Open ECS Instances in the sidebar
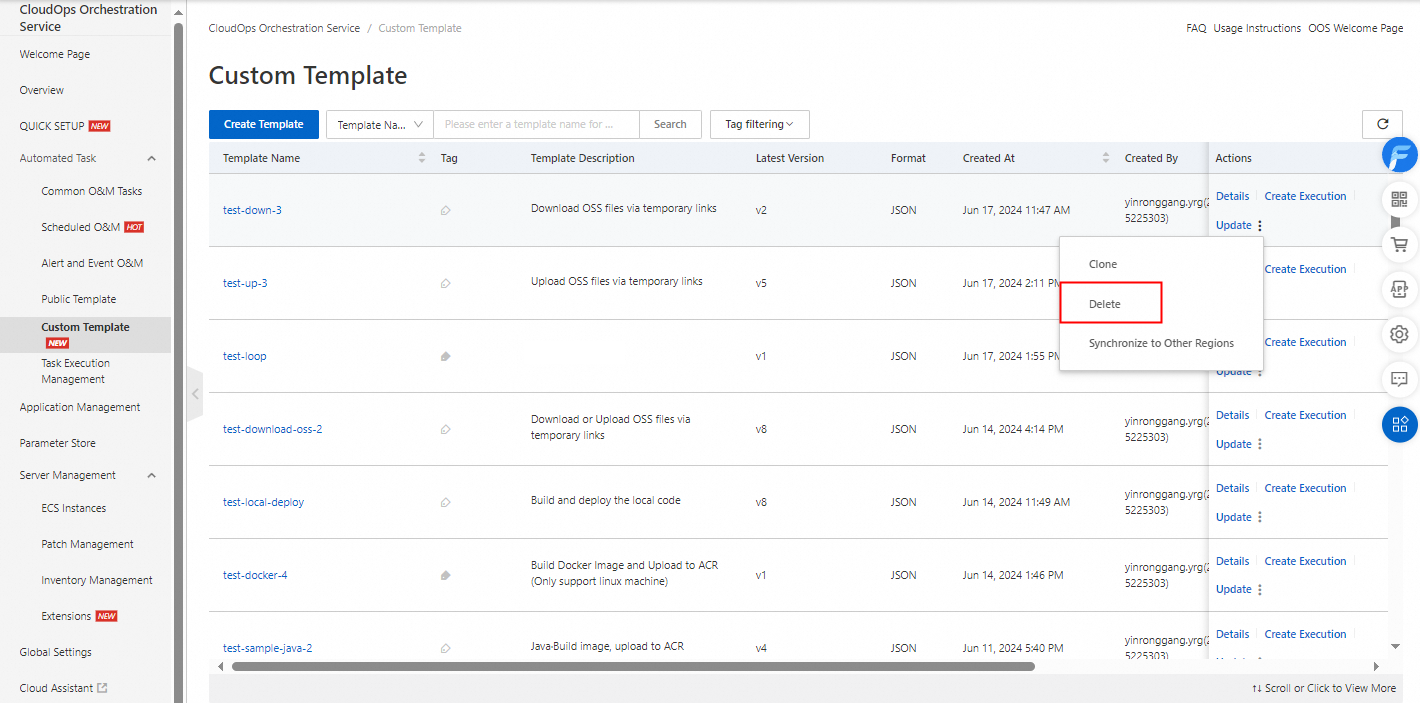 (x=74, y=508)
